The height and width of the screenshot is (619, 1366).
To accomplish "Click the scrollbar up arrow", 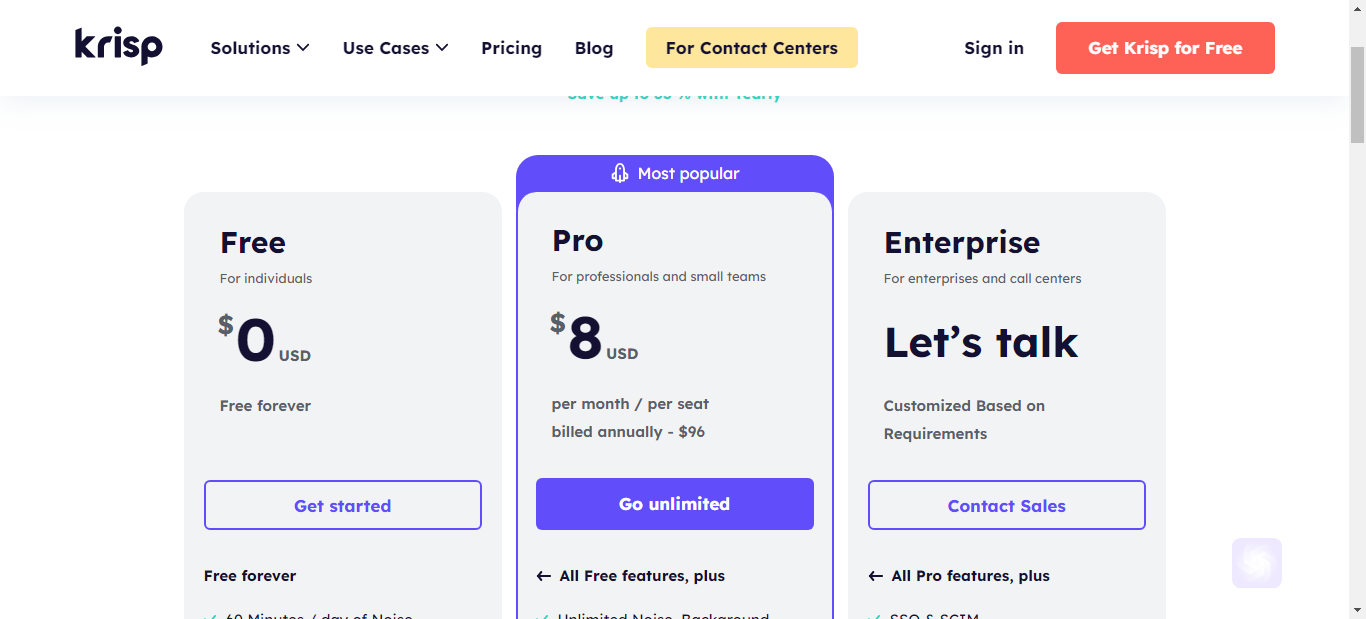I will (1357, 8).
